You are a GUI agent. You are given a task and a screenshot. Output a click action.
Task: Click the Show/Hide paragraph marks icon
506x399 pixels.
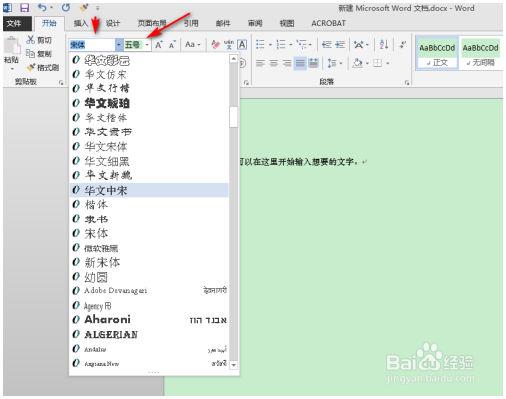(403, 44)
